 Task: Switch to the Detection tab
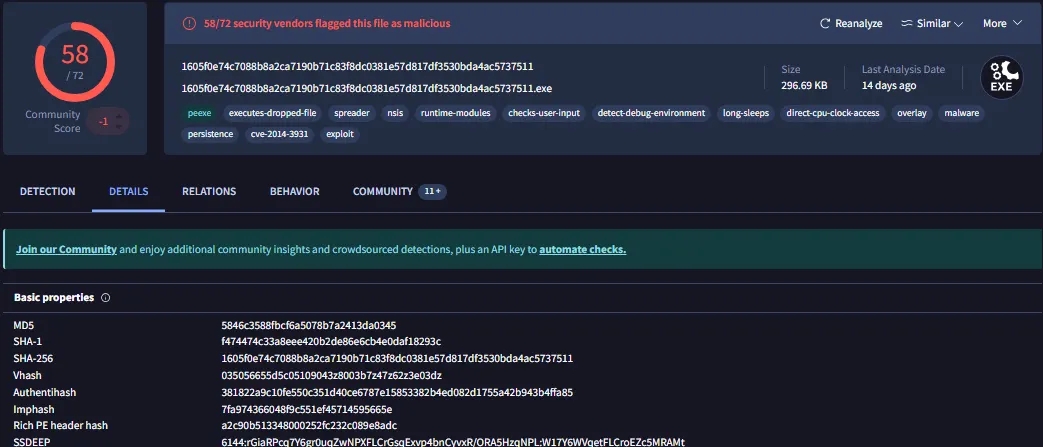47,191
